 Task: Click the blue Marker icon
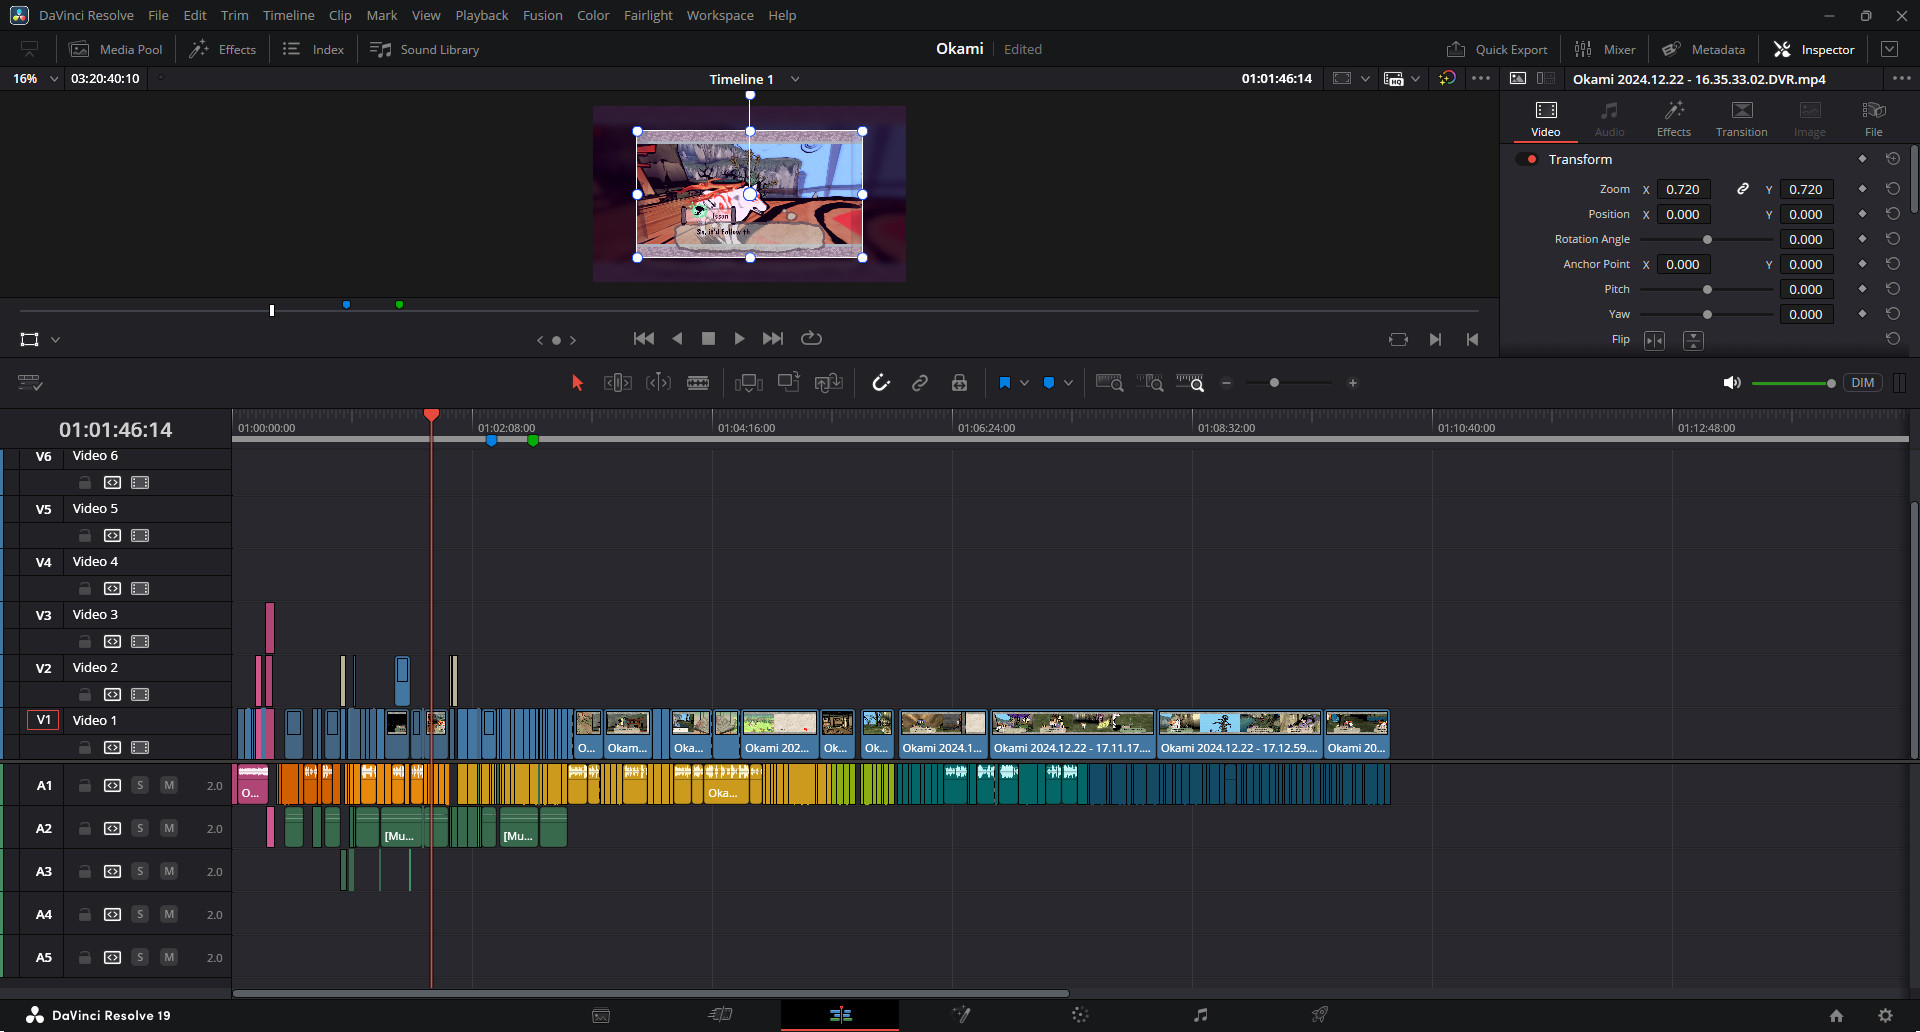(x=1049, y=383)
